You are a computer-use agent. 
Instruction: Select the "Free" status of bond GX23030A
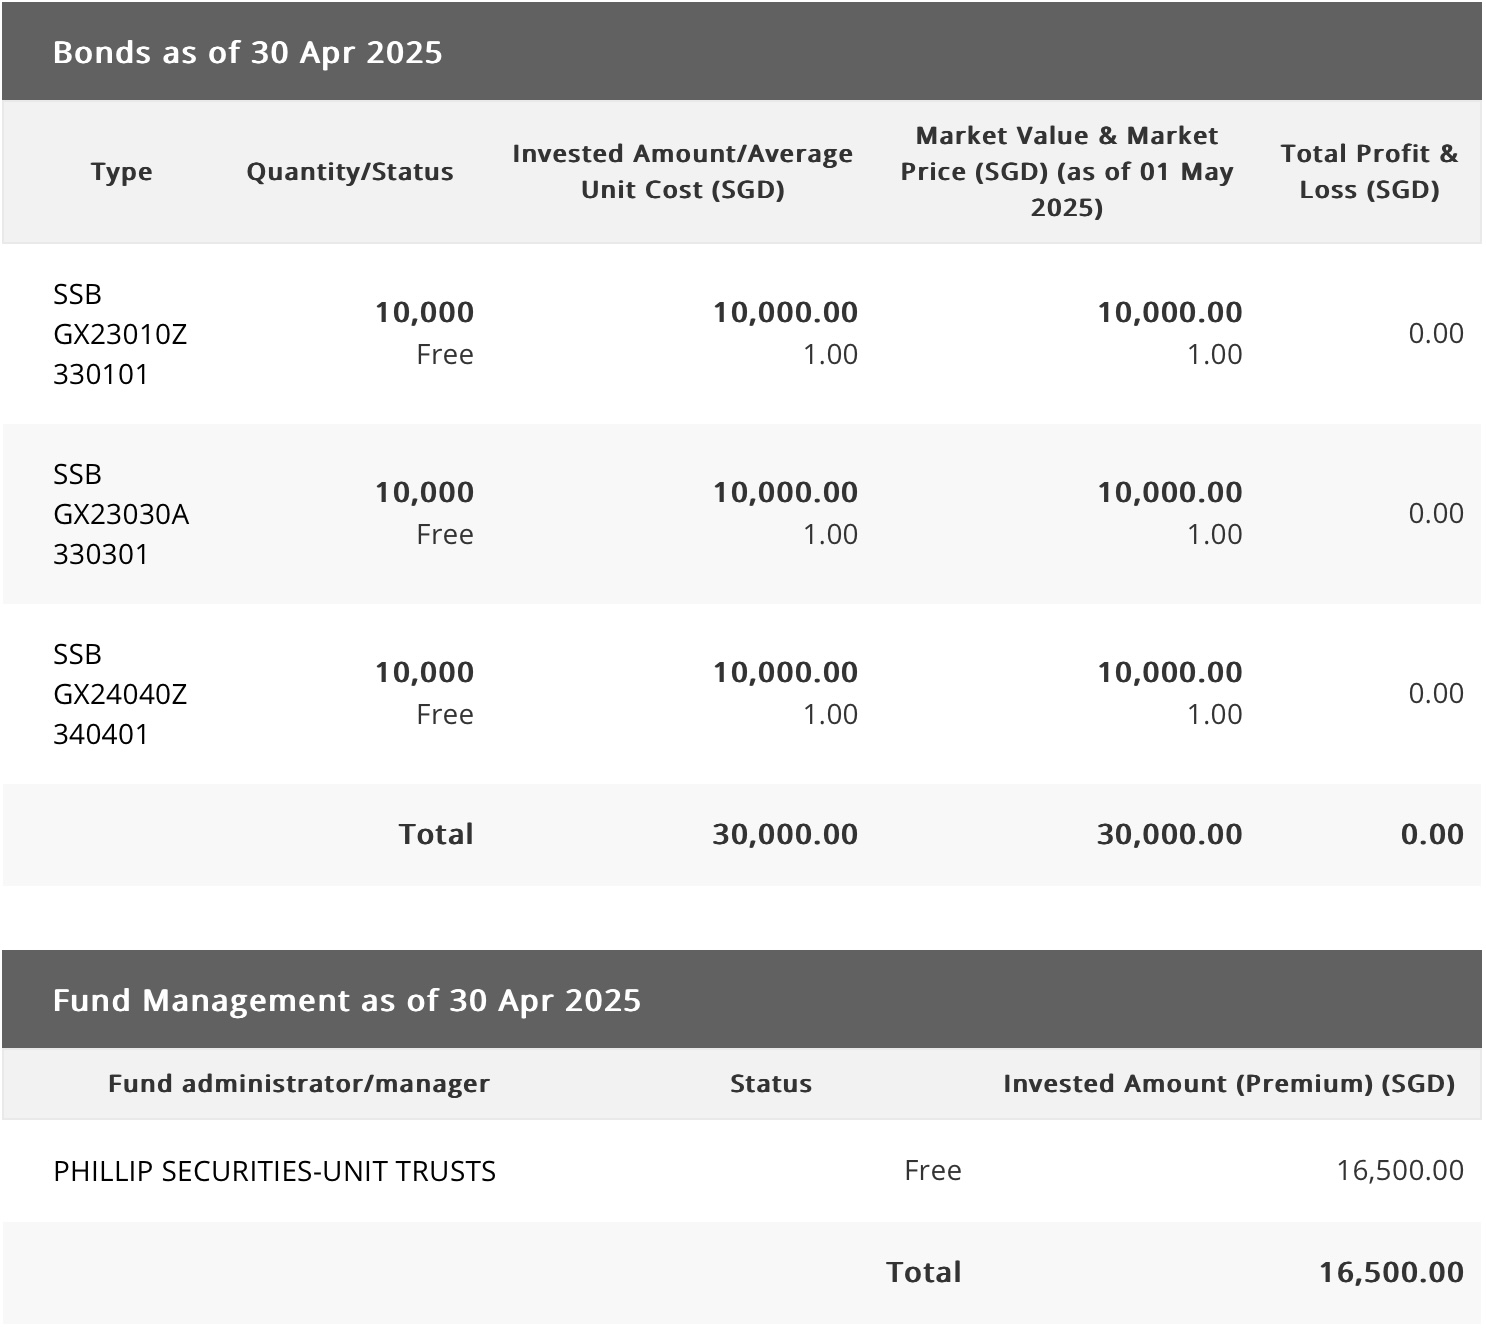tap(445, 534)
